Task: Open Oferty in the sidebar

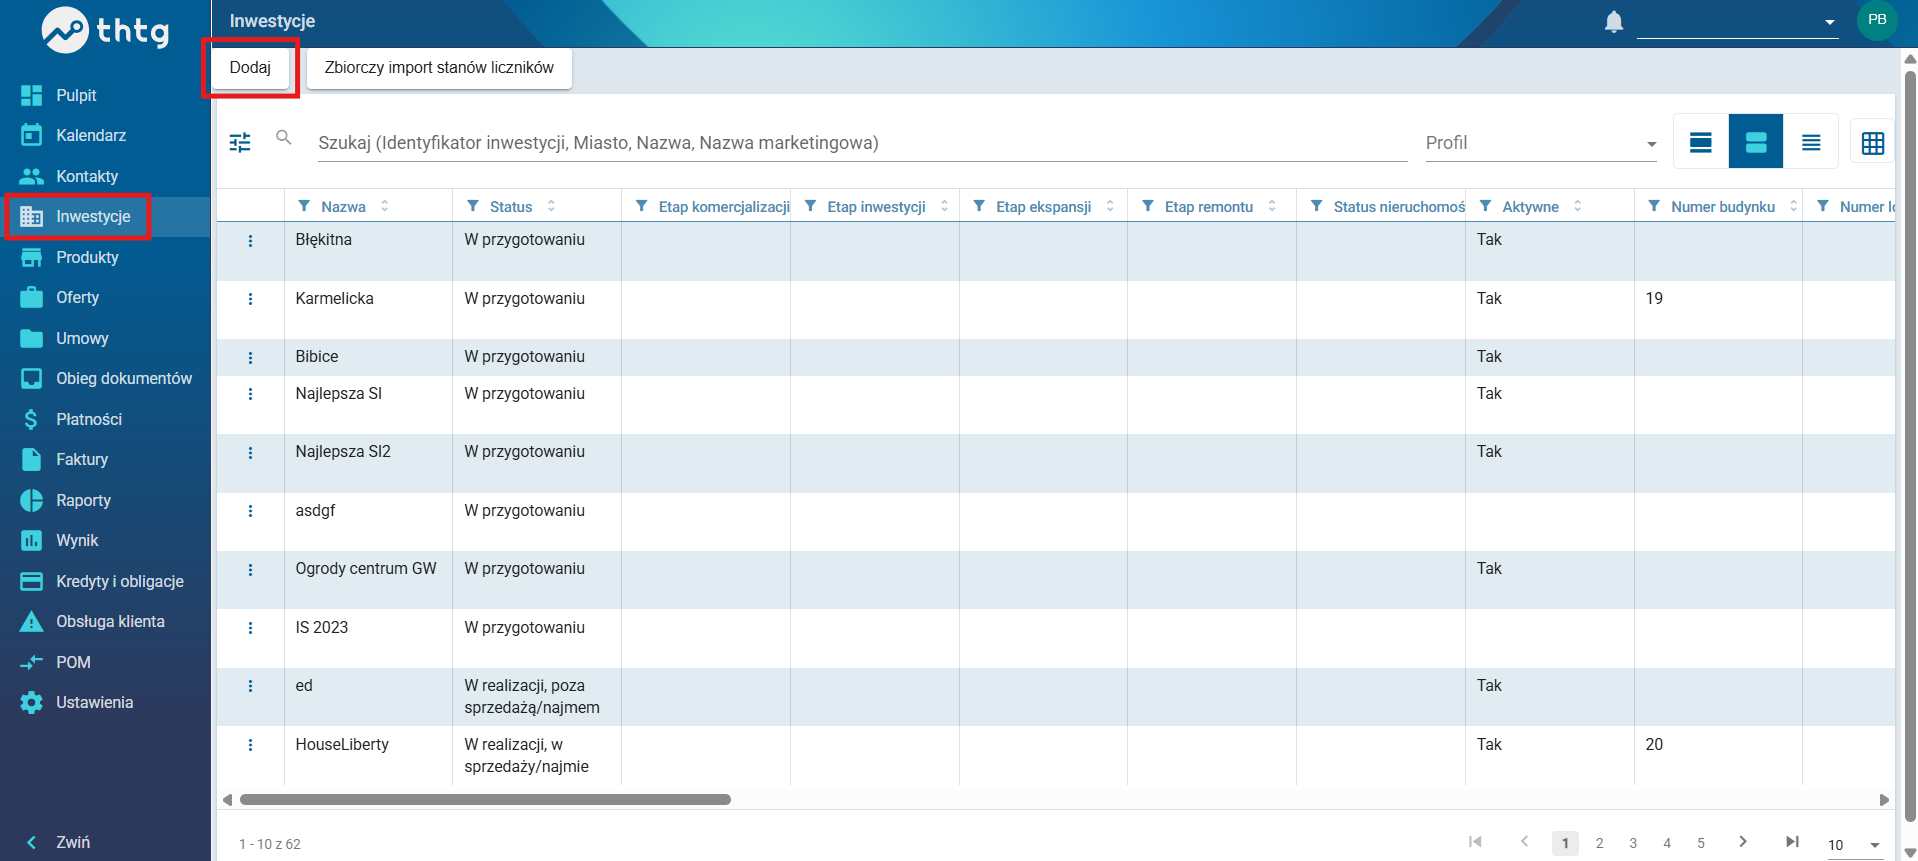Action: [105, 297]
